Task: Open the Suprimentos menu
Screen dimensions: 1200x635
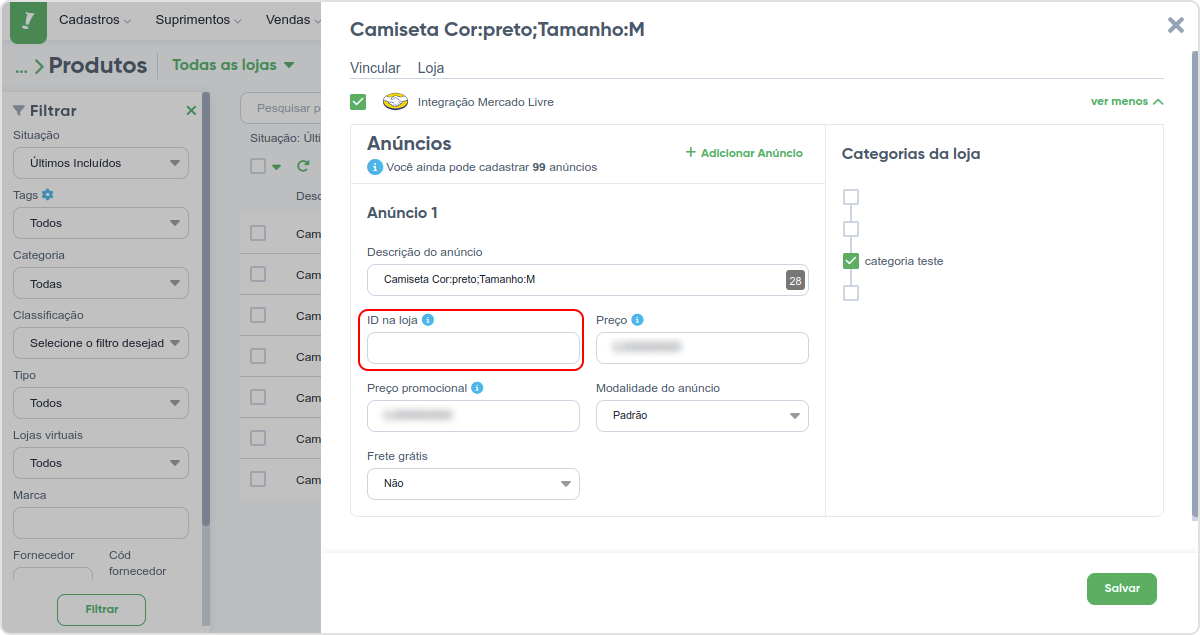Action: [x=199, y=20]
